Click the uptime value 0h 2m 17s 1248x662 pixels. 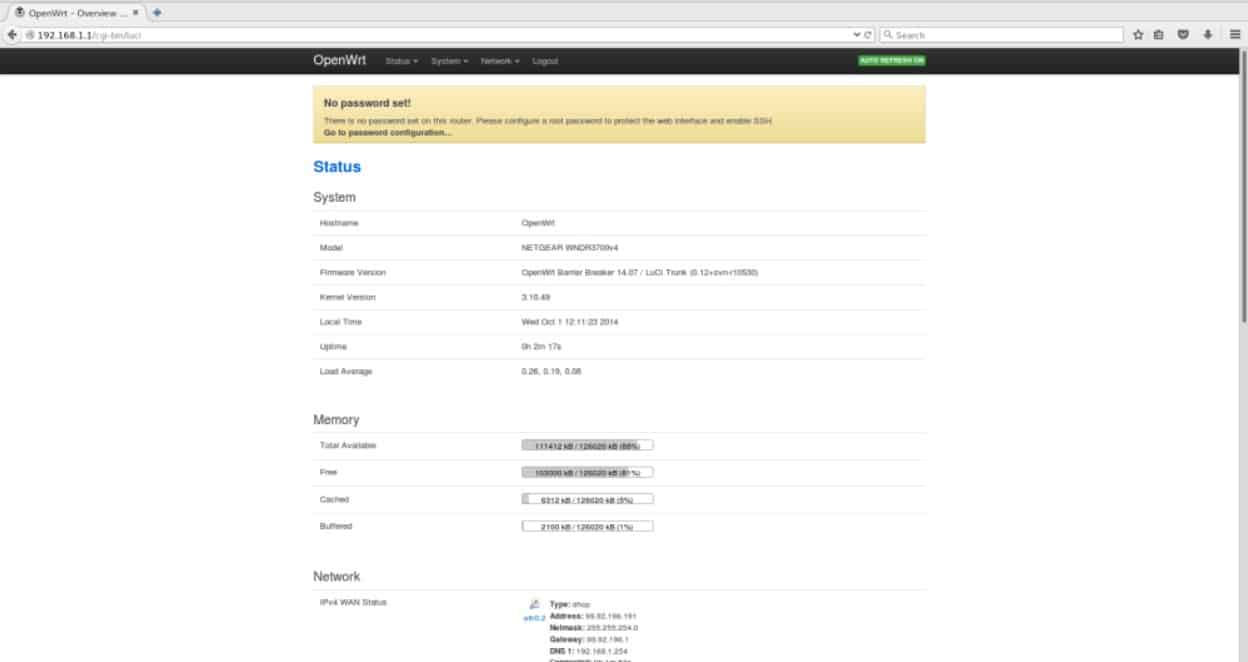[x=541, y=347]
